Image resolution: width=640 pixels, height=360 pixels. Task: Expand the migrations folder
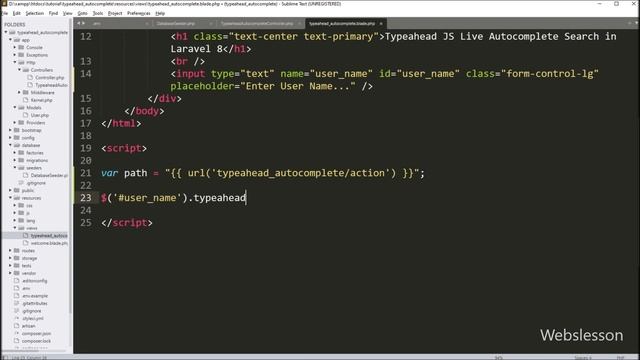pyautogui.click(x=15, y=160)
